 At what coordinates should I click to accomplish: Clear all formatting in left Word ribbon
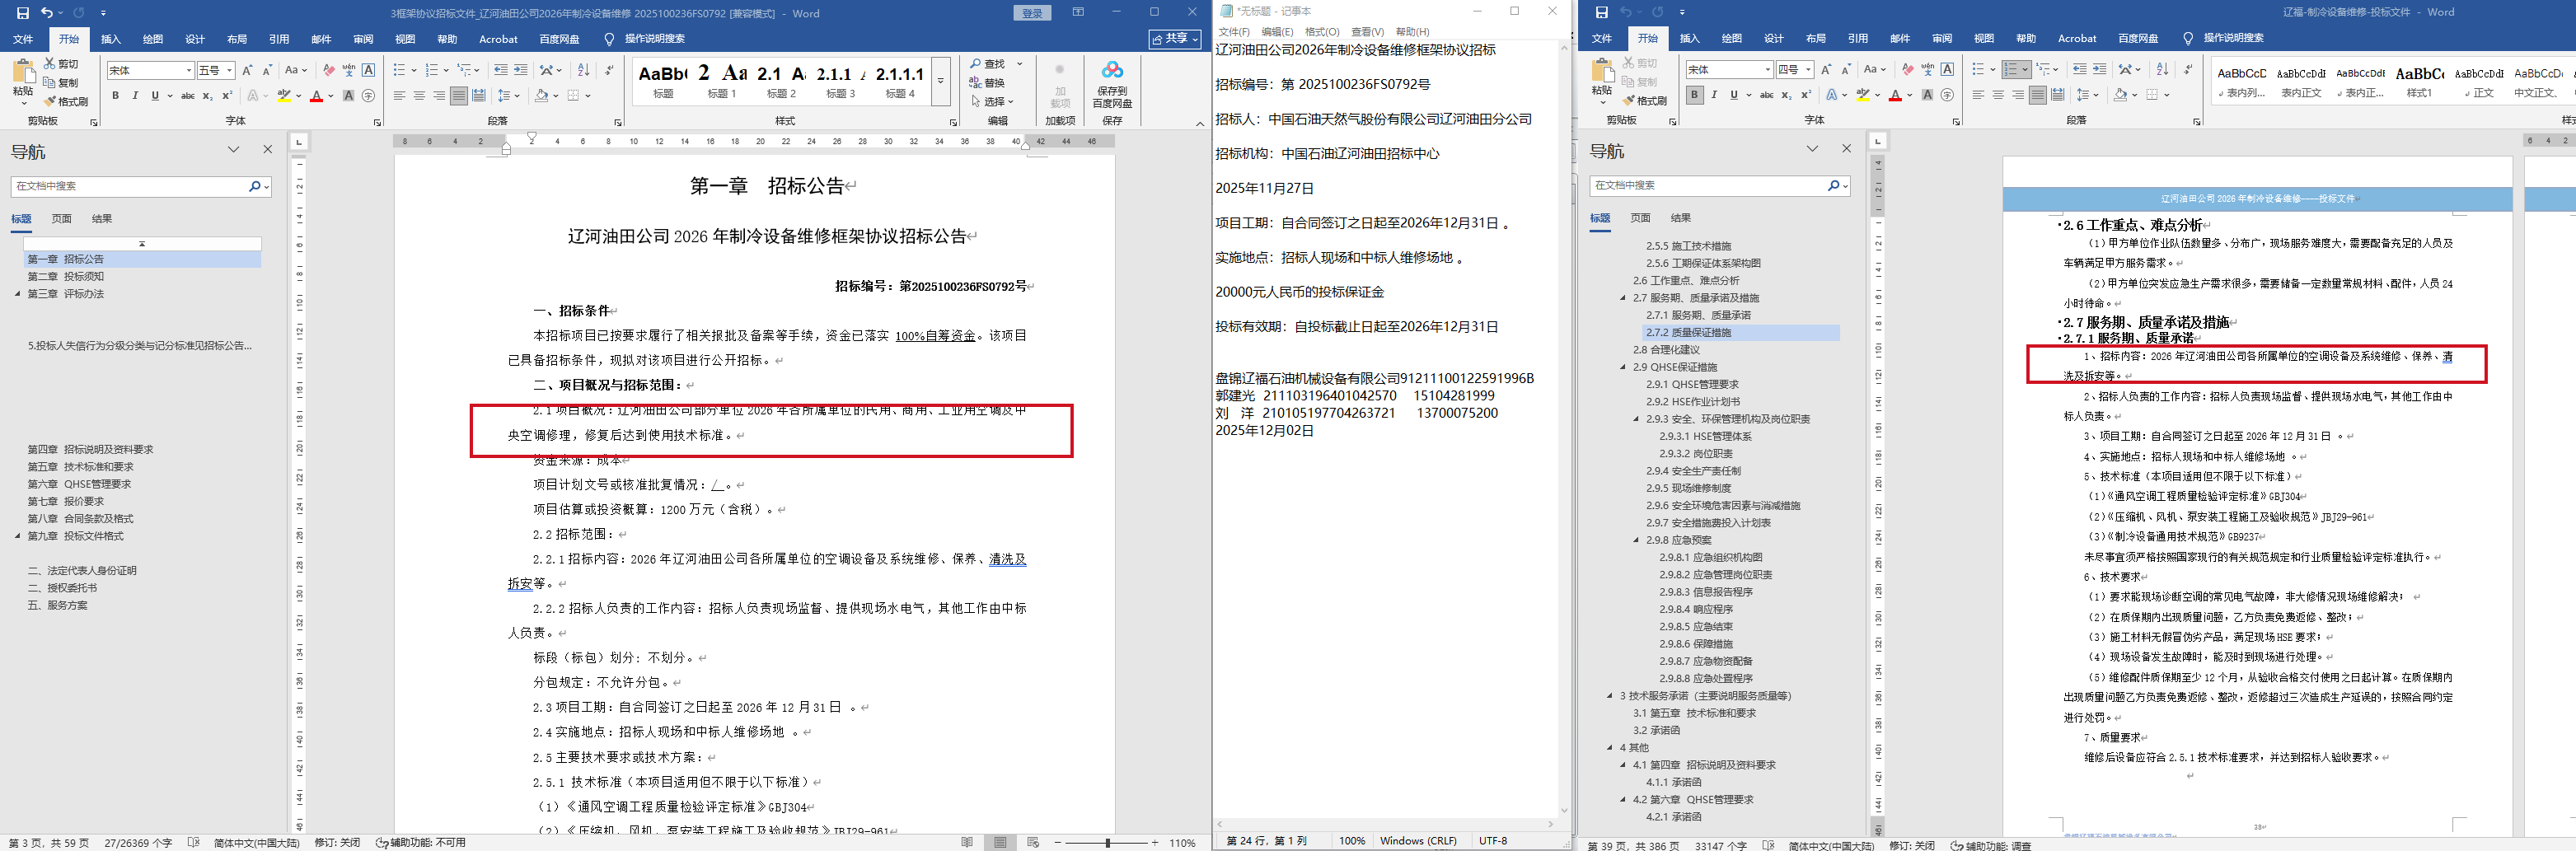[328, 70]
